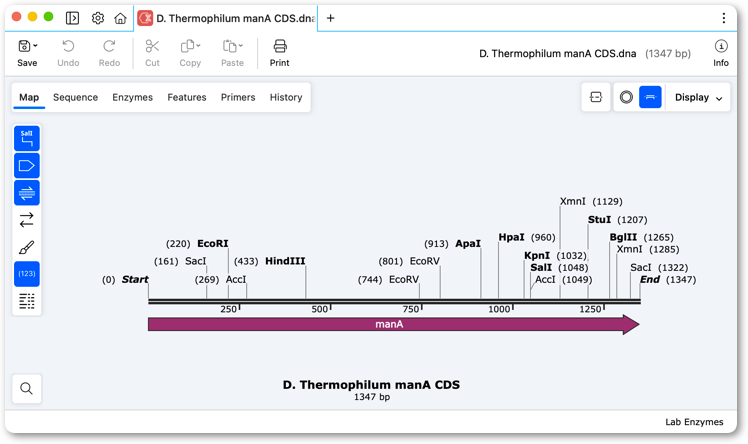This screenshot has height=444, width=748.
Task: Open the magnifier search button
Action: 27,389
